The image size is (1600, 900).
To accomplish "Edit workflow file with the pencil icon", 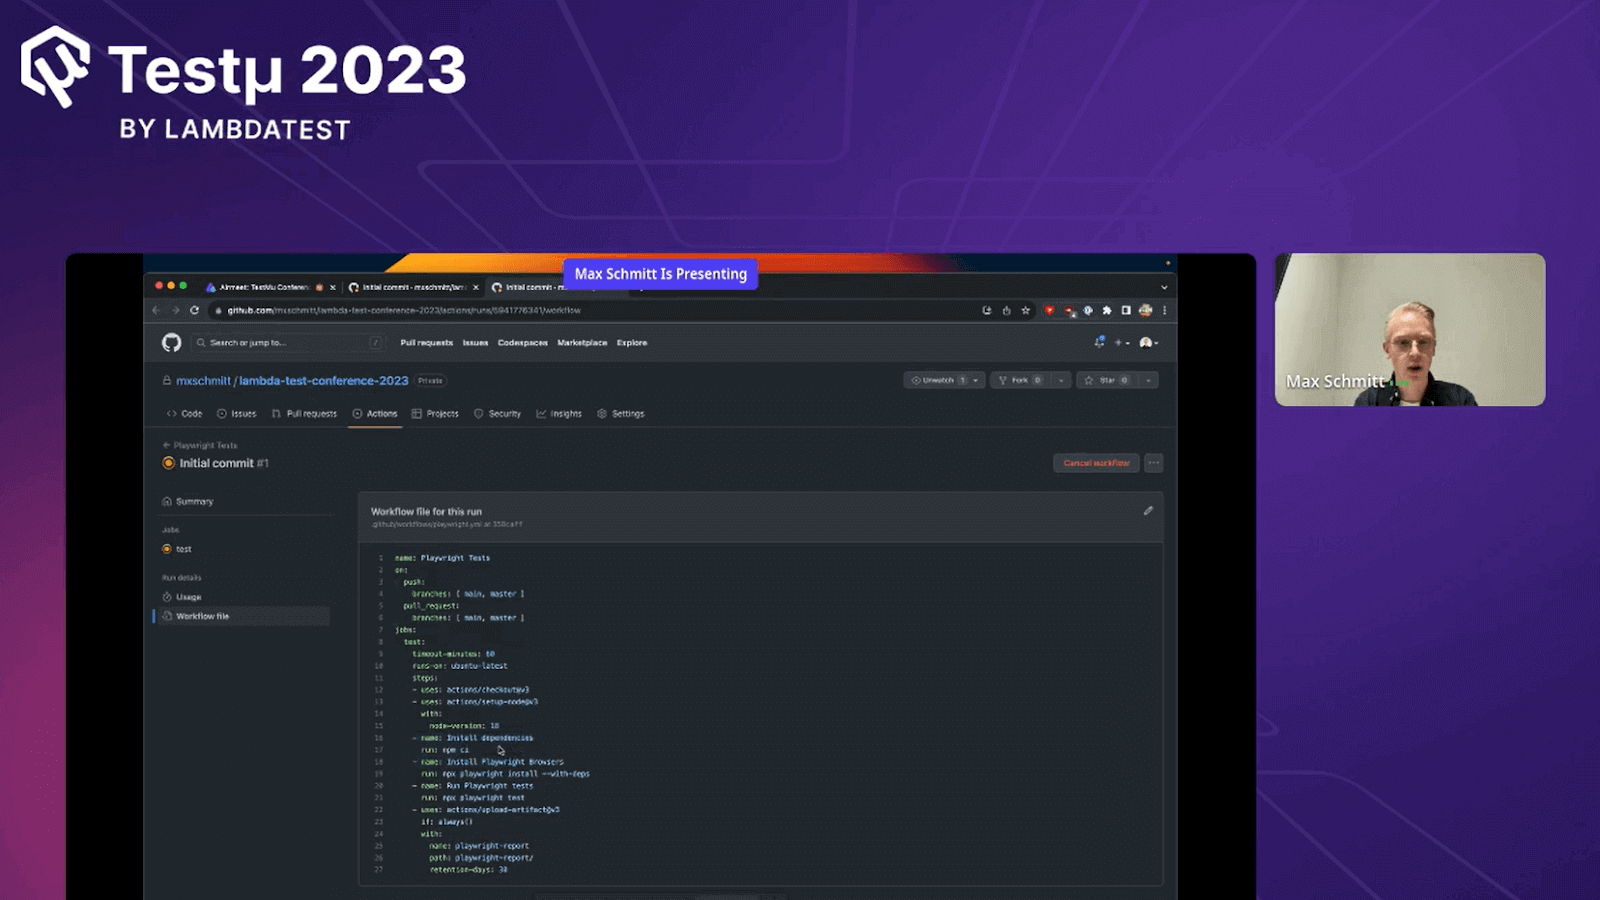I will coord(1148,511).
